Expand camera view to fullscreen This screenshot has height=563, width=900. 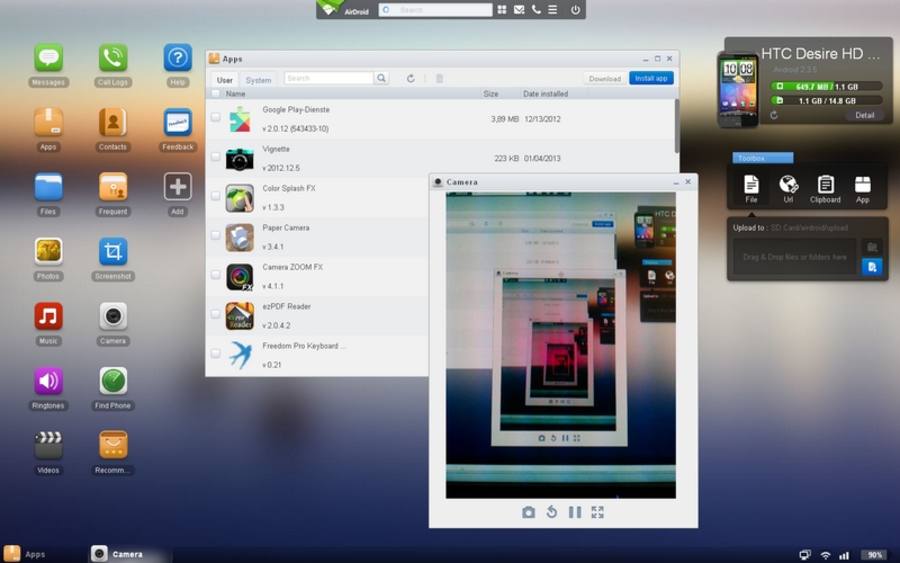click(x=598, y=512)
